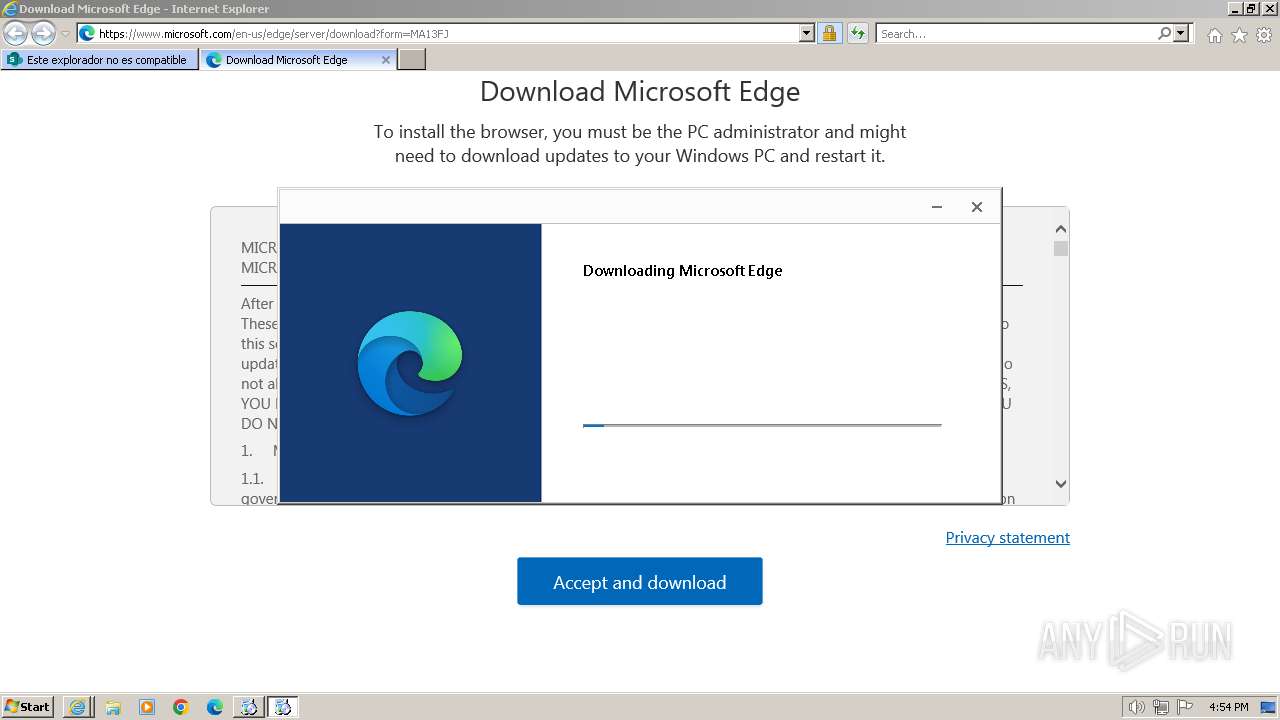Image resolution: width=1280 pixels, height=720 pixels.
Task: Open the security report padlock icon
Action: point(829,33)
